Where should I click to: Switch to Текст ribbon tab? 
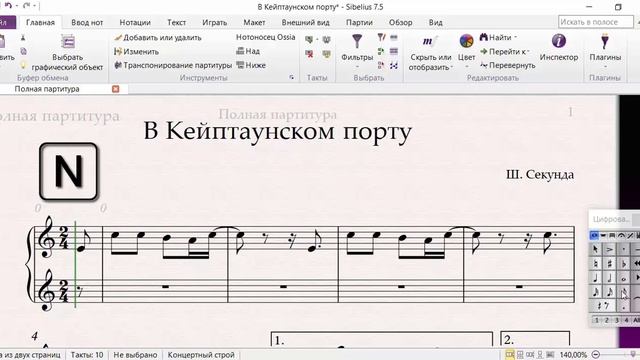pyautogui.click(x=176, y=22)
